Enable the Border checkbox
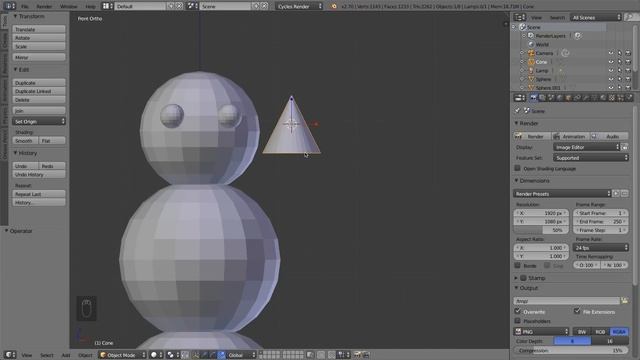The width and height of the screenshot is (640, 360). click(518, 265)
